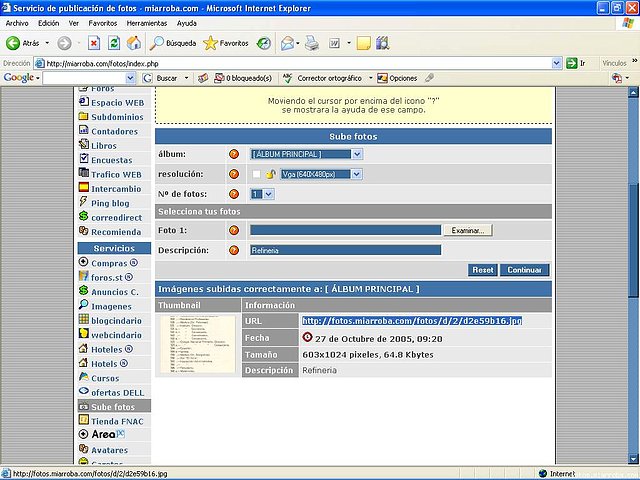Click the Continuar button
The width and height of the screenshot is (640, 480).
[524, 270]
